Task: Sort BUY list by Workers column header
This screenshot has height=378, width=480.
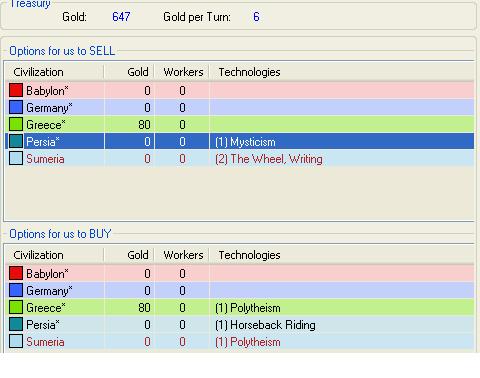Action: [x=182, y=255]
